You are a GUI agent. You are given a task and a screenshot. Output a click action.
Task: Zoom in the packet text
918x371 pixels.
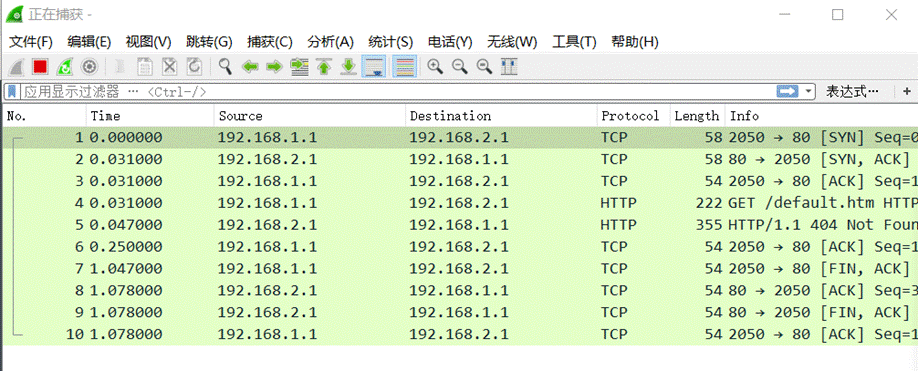pyautogui.click(x=435, y=67)
